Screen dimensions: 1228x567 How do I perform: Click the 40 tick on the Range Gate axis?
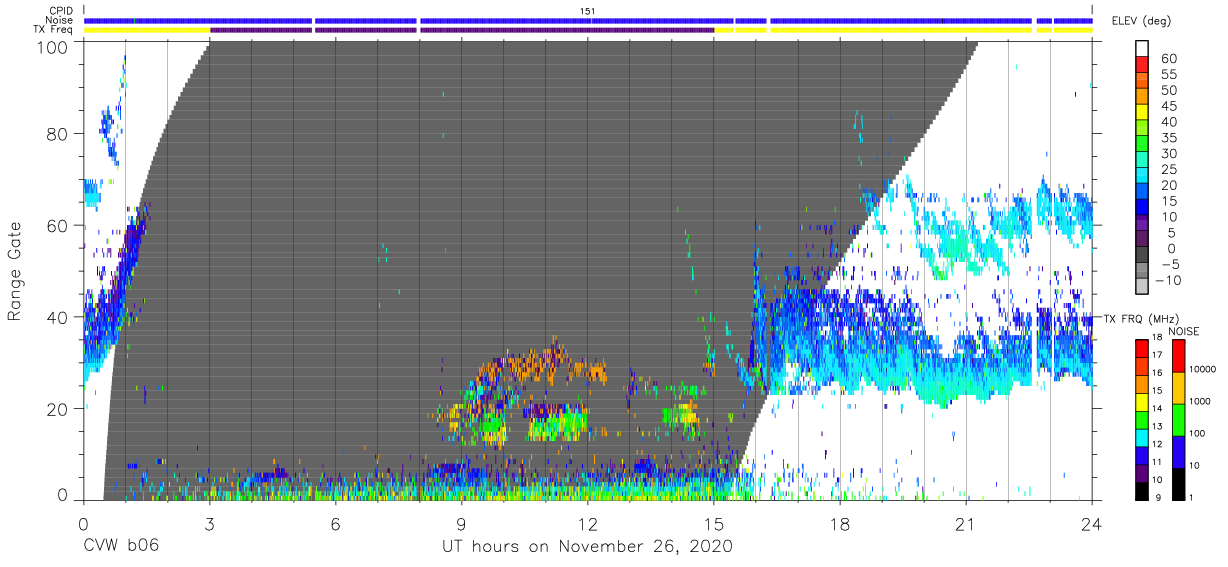[58, 317]
